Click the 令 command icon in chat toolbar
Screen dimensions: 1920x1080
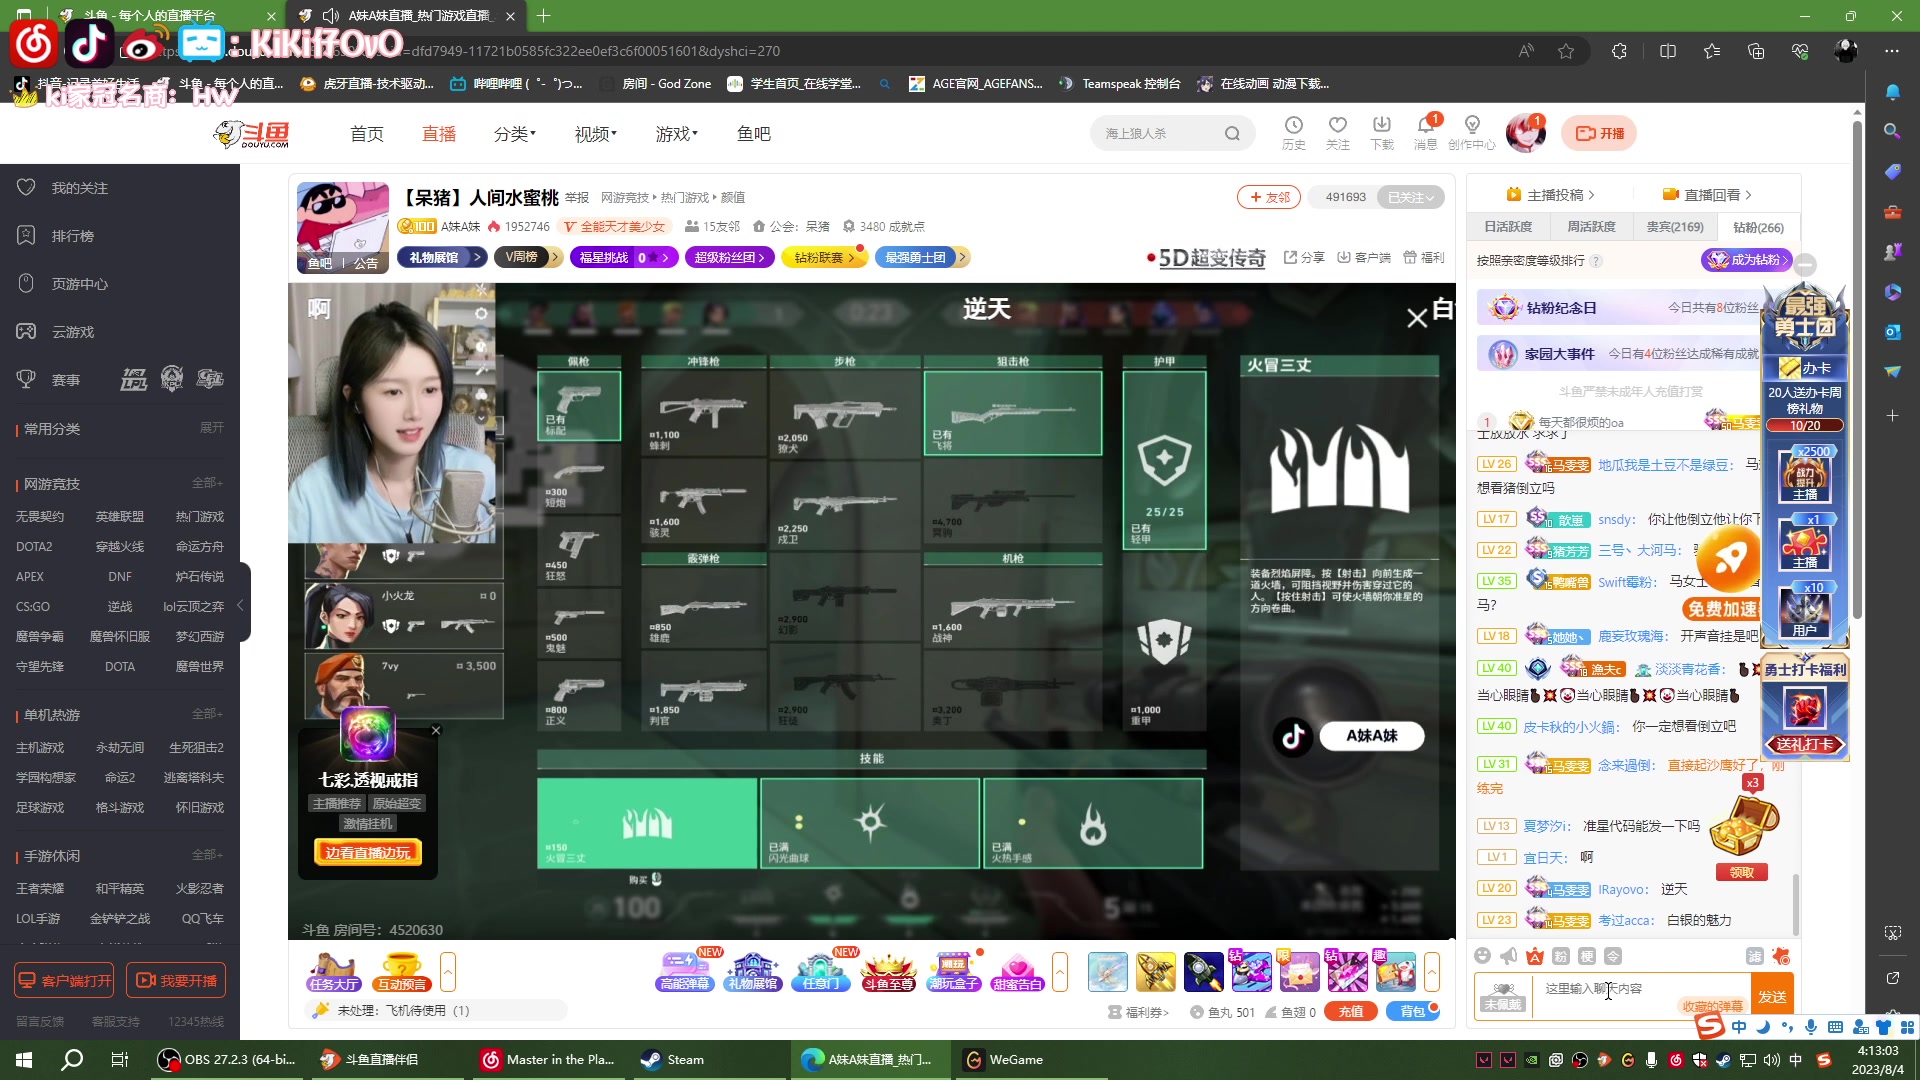(1613, 956)
